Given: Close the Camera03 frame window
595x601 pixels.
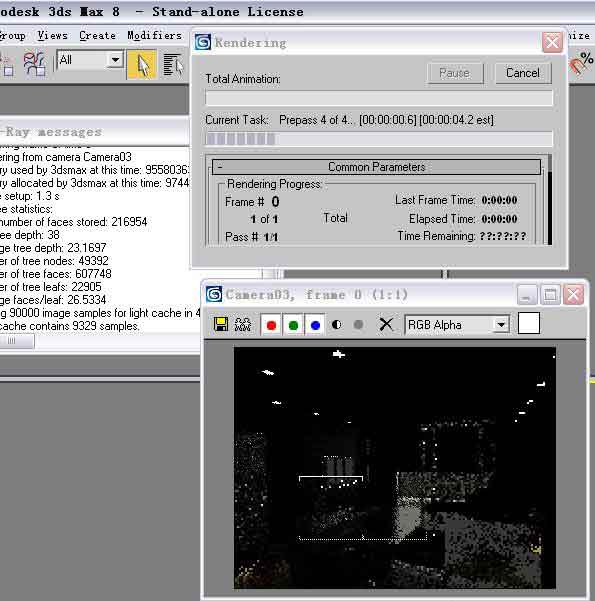Looking at the screenshot, I should click(573, 295).
